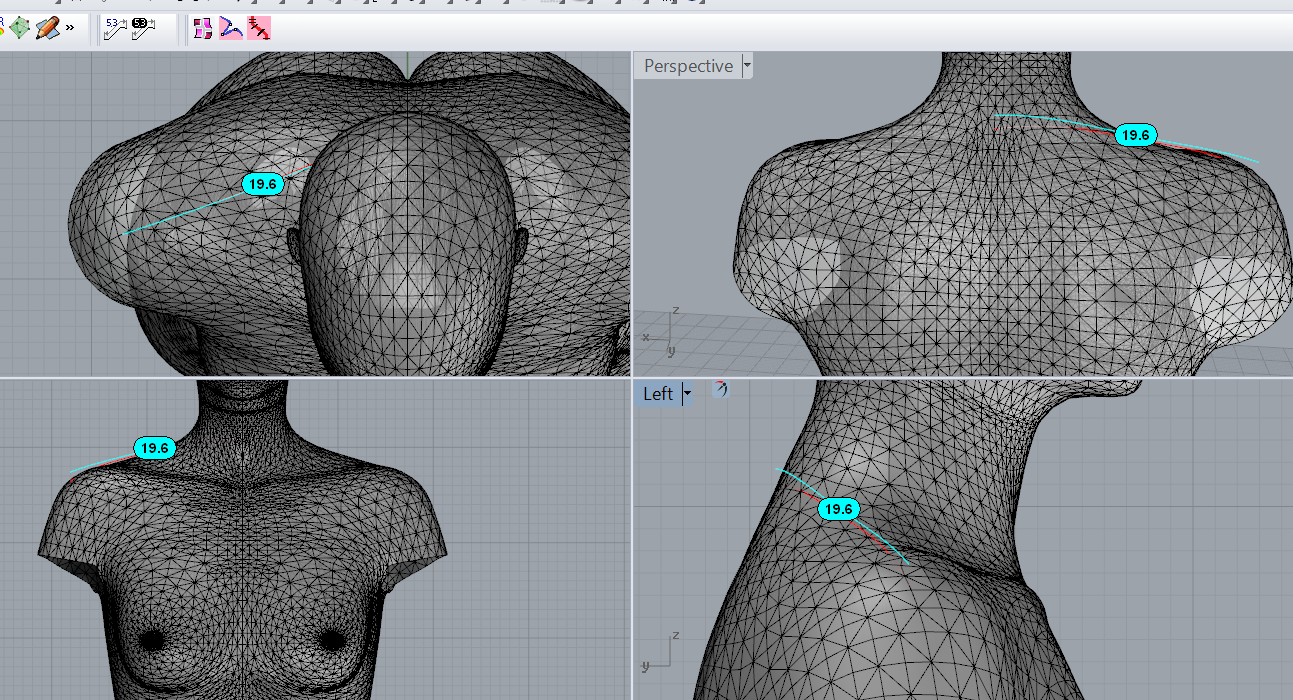
Task: Click the 19.6 label in Left view
Action: coord(837,509)
